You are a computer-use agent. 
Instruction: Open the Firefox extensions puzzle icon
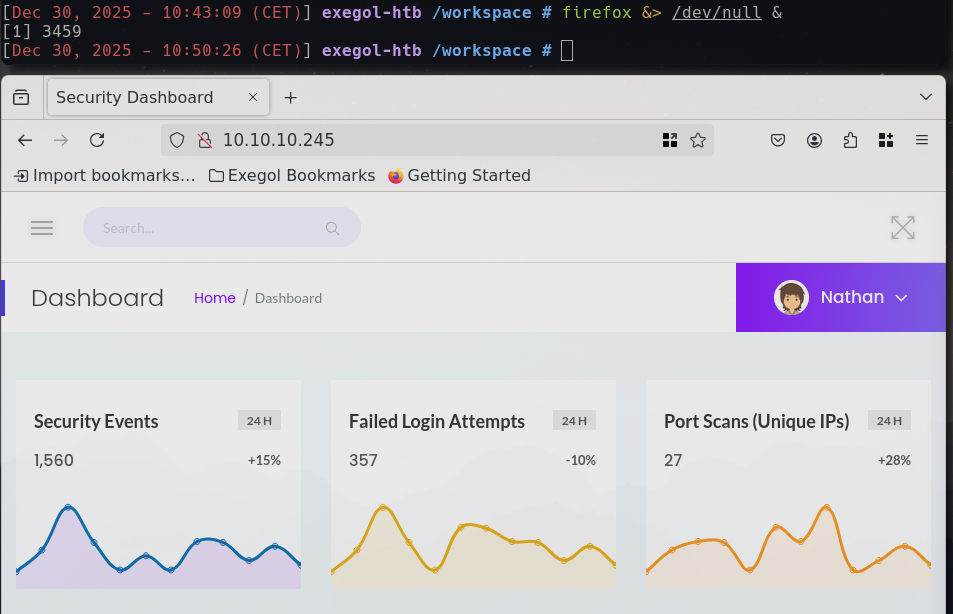tap(850, 140)
